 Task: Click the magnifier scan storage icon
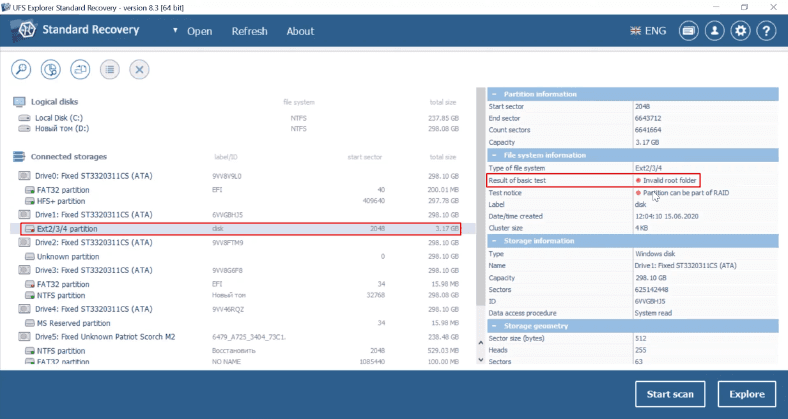[x=21, y=69]
